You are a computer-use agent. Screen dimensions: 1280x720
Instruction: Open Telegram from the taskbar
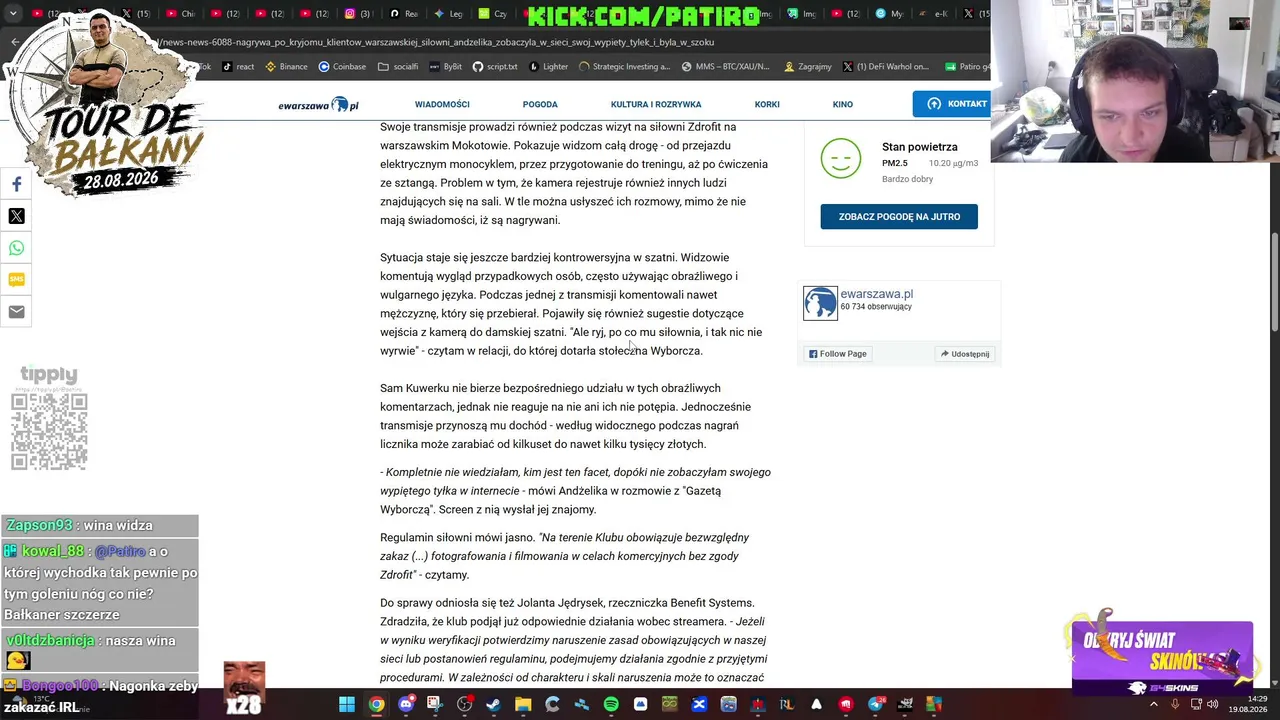click(x=876, y=705)
